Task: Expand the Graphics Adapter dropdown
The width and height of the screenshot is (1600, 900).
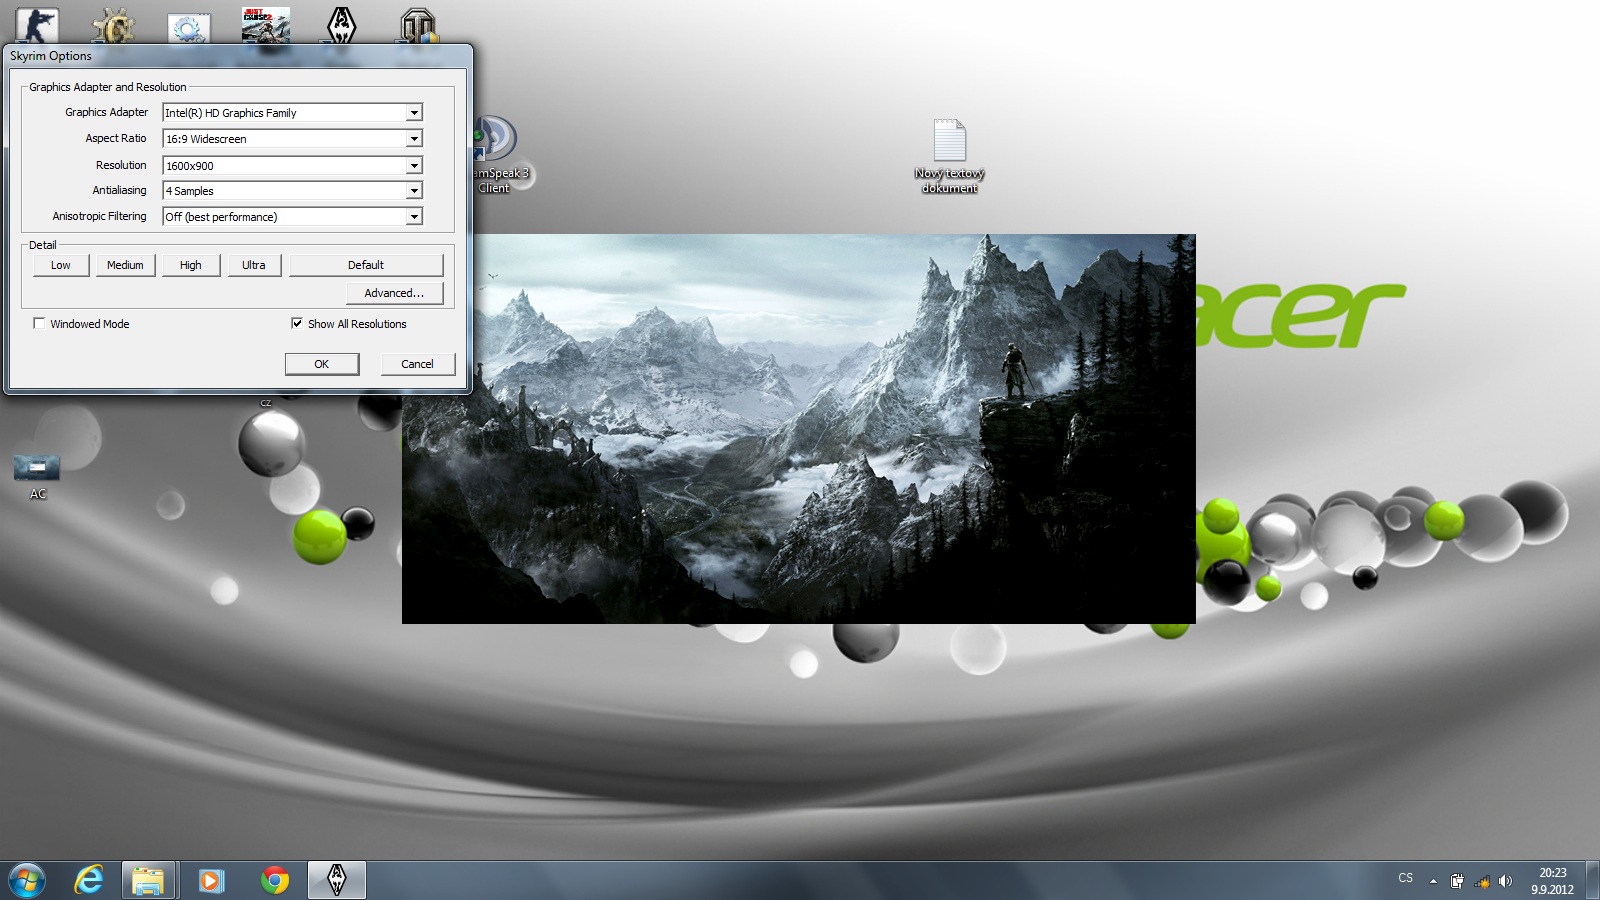Action: click(414, 113)
